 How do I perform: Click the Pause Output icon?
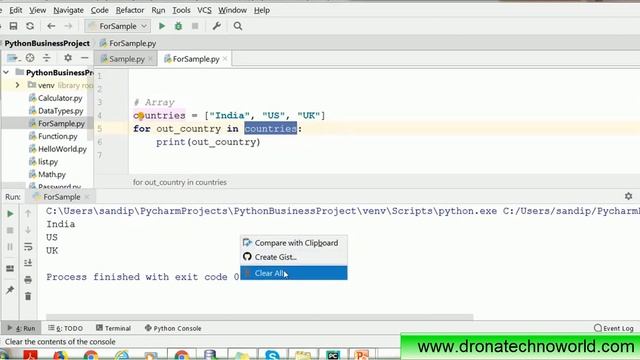pos(10,247)
